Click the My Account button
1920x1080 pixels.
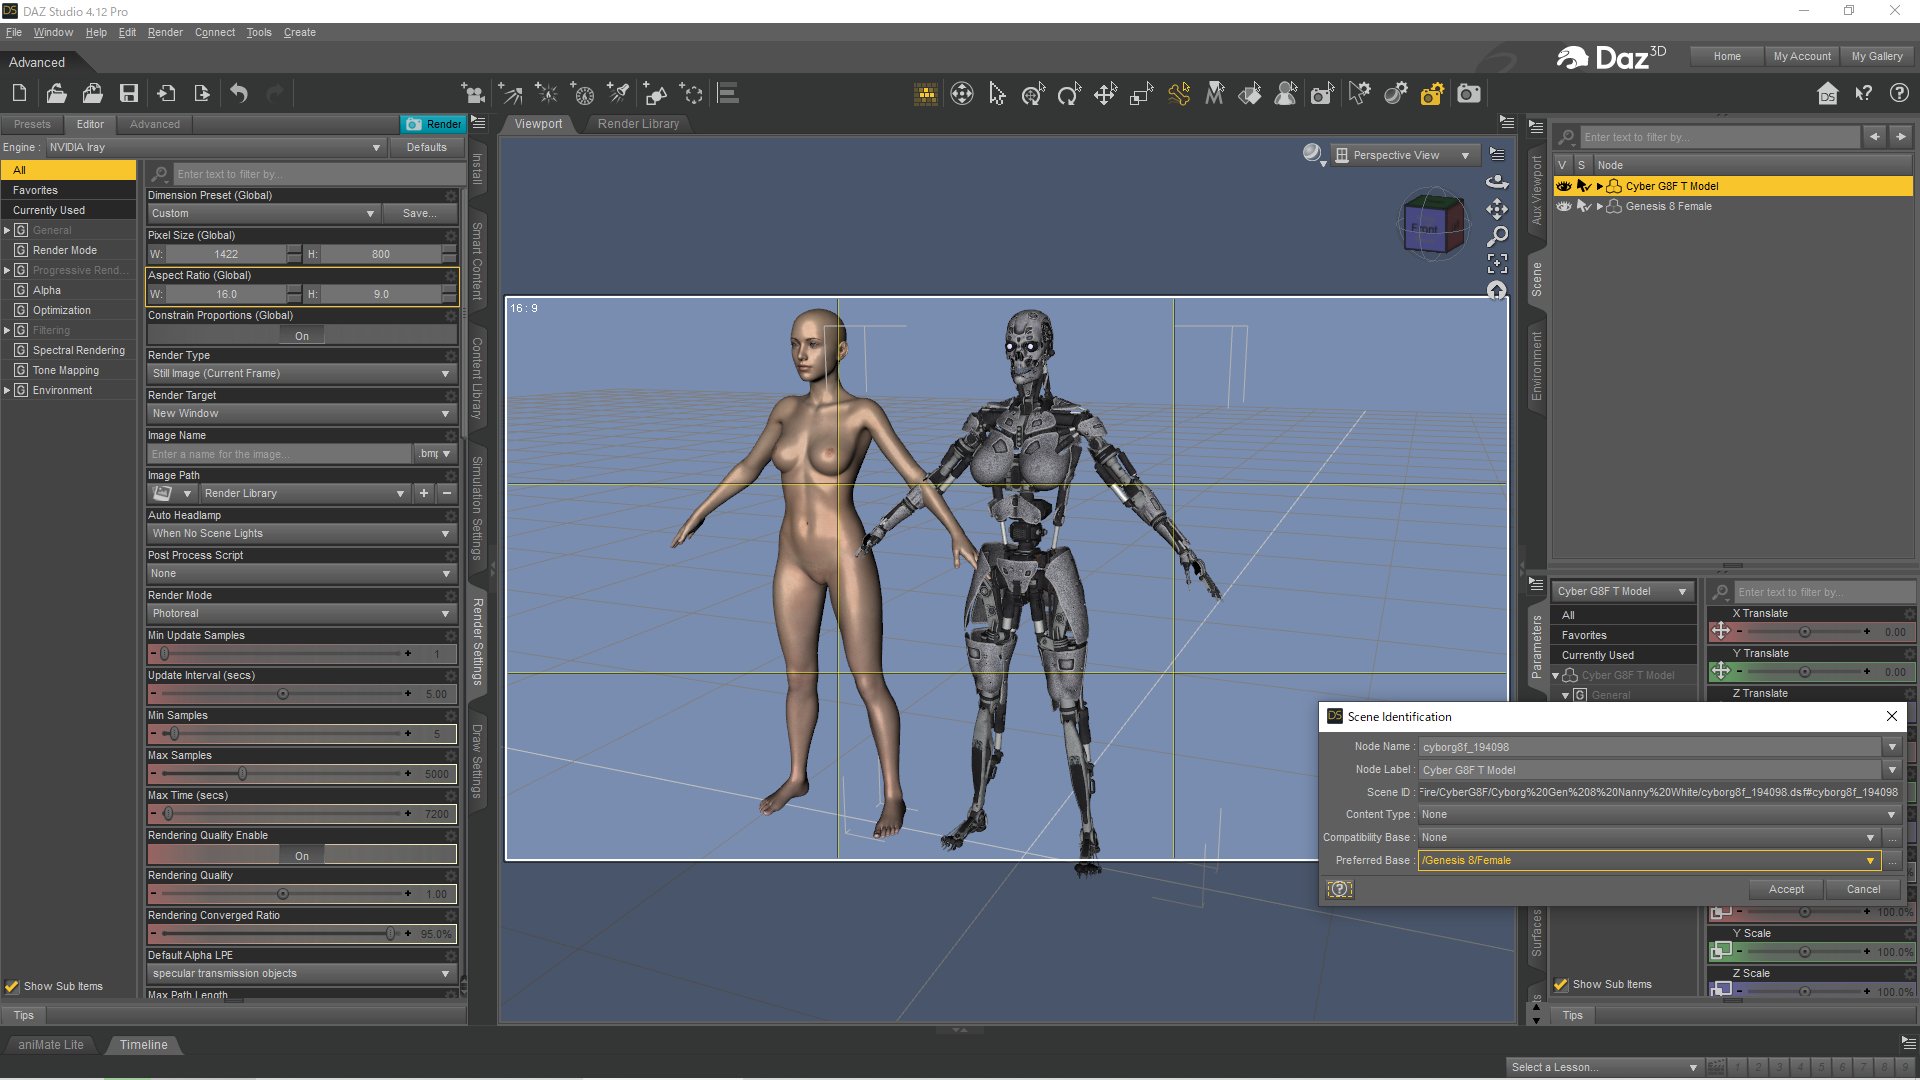1802,56
